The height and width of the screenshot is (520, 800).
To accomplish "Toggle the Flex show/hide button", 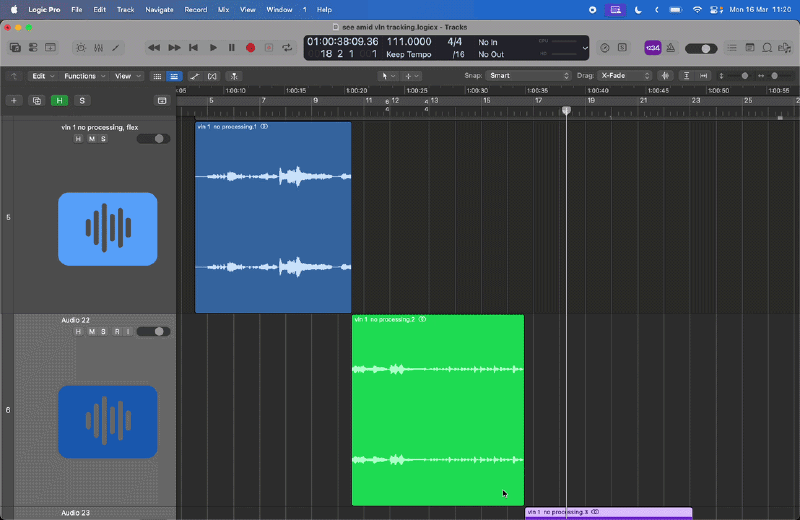I will pyautogui.click(x=212, y=76).
